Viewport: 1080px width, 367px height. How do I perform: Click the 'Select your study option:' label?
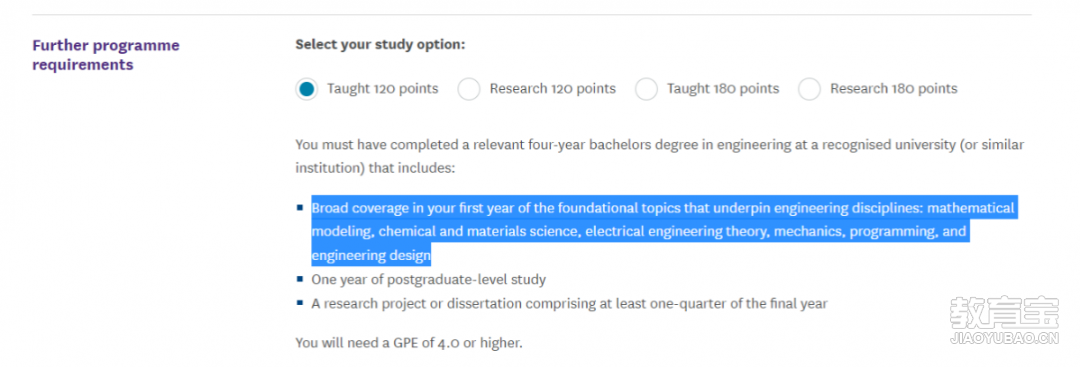pyautogui.click(x=380, y=45)
